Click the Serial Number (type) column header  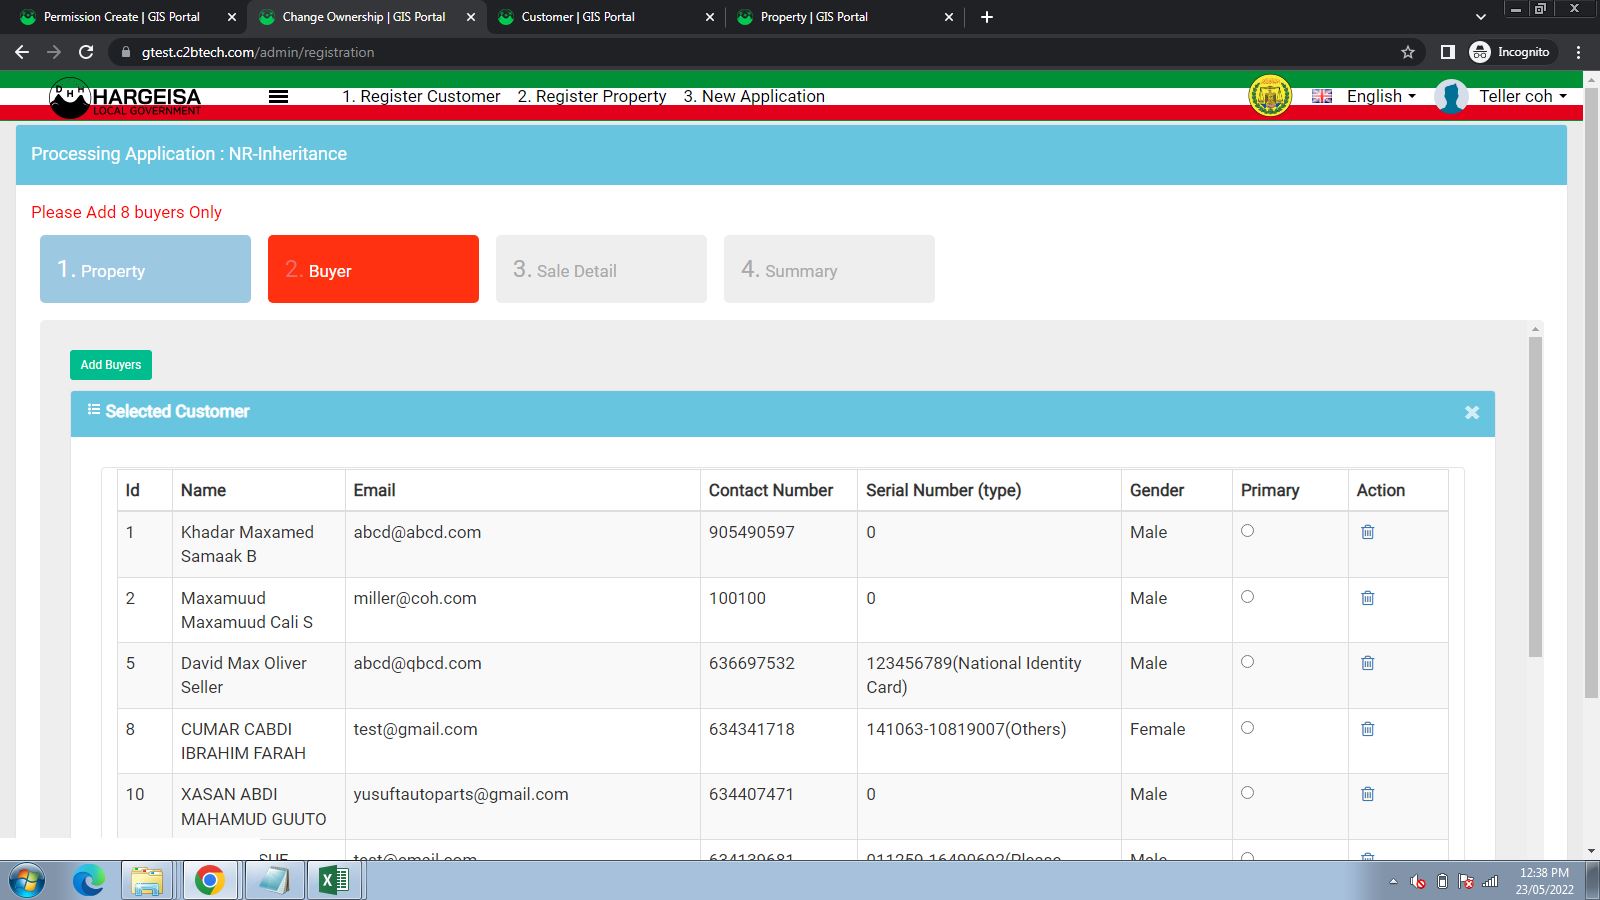pyautogui.click(x=943, y=490)
